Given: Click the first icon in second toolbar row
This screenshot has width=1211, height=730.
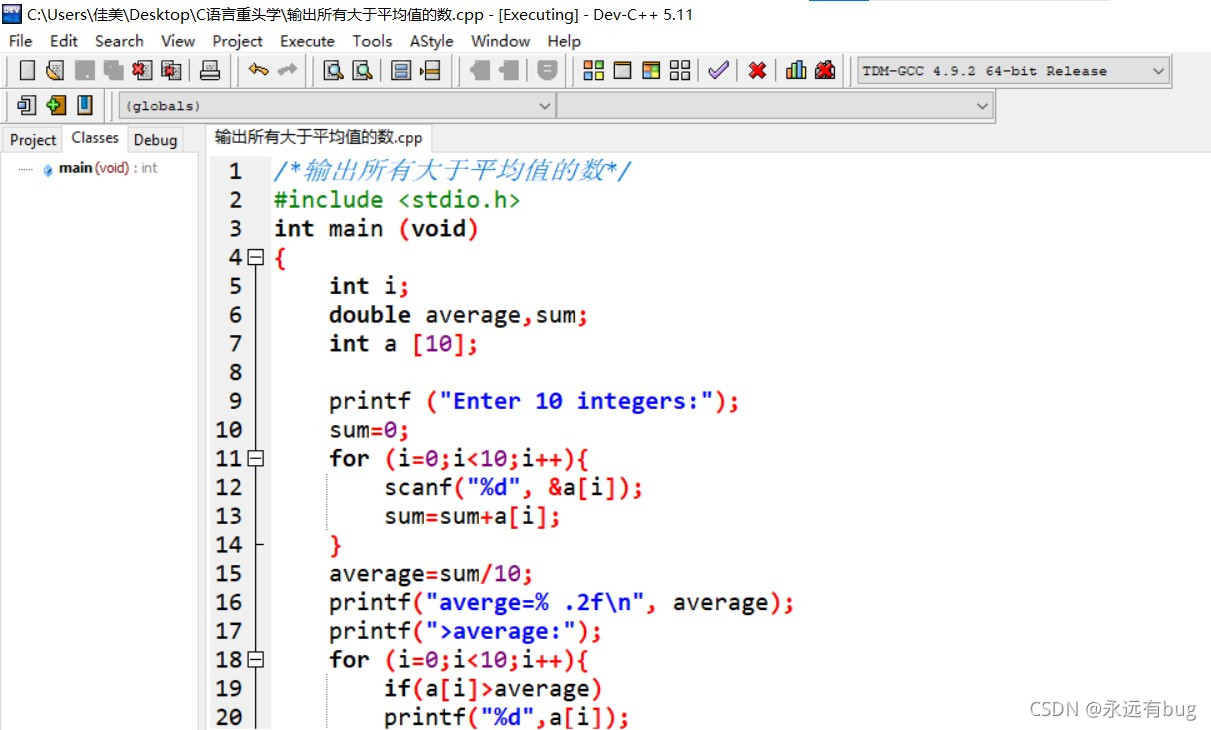Looking at the screenshot, I should click(27, 104).
